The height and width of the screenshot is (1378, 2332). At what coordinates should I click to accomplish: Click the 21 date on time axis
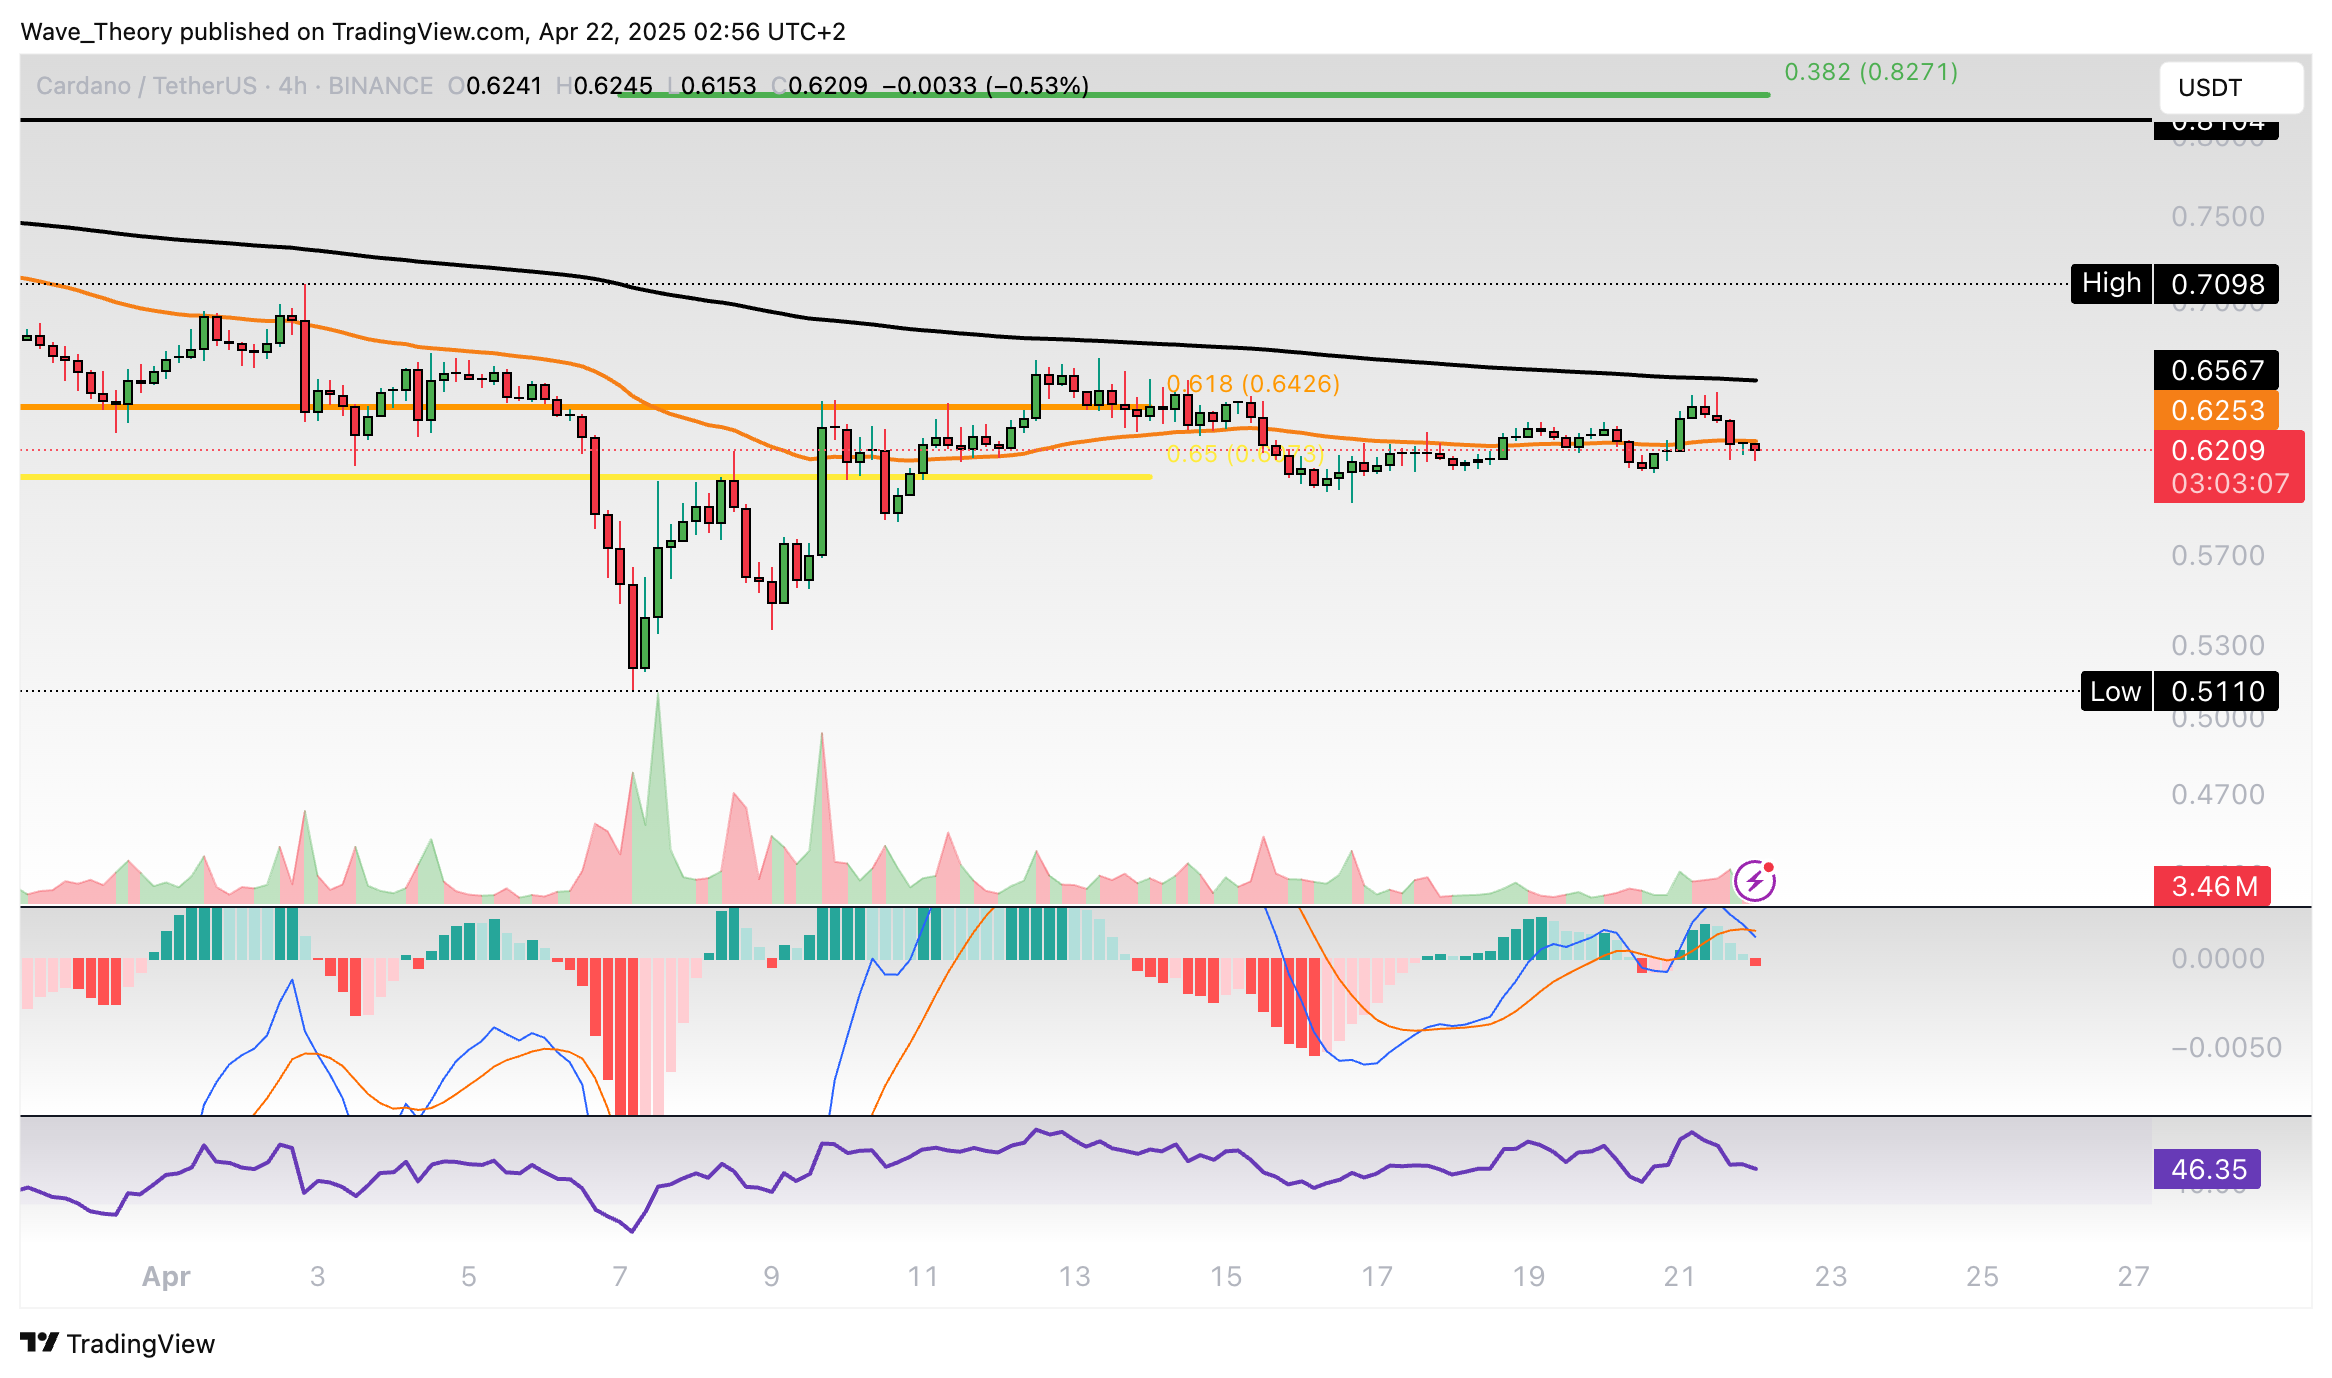click(x=1679, y=1276)
